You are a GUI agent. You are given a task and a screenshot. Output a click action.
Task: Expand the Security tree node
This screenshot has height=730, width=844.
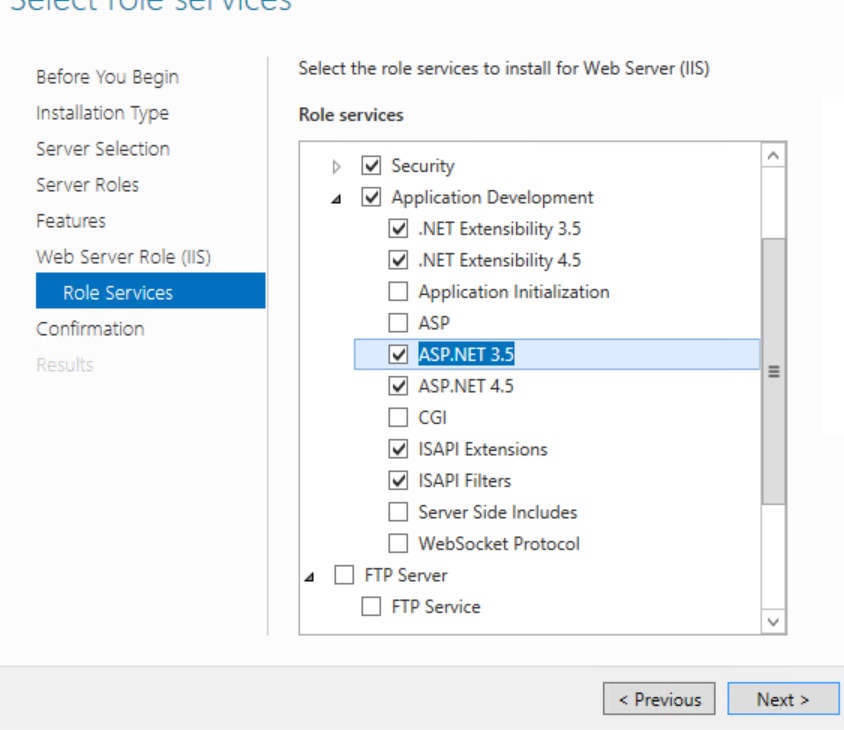click(339, 165)
